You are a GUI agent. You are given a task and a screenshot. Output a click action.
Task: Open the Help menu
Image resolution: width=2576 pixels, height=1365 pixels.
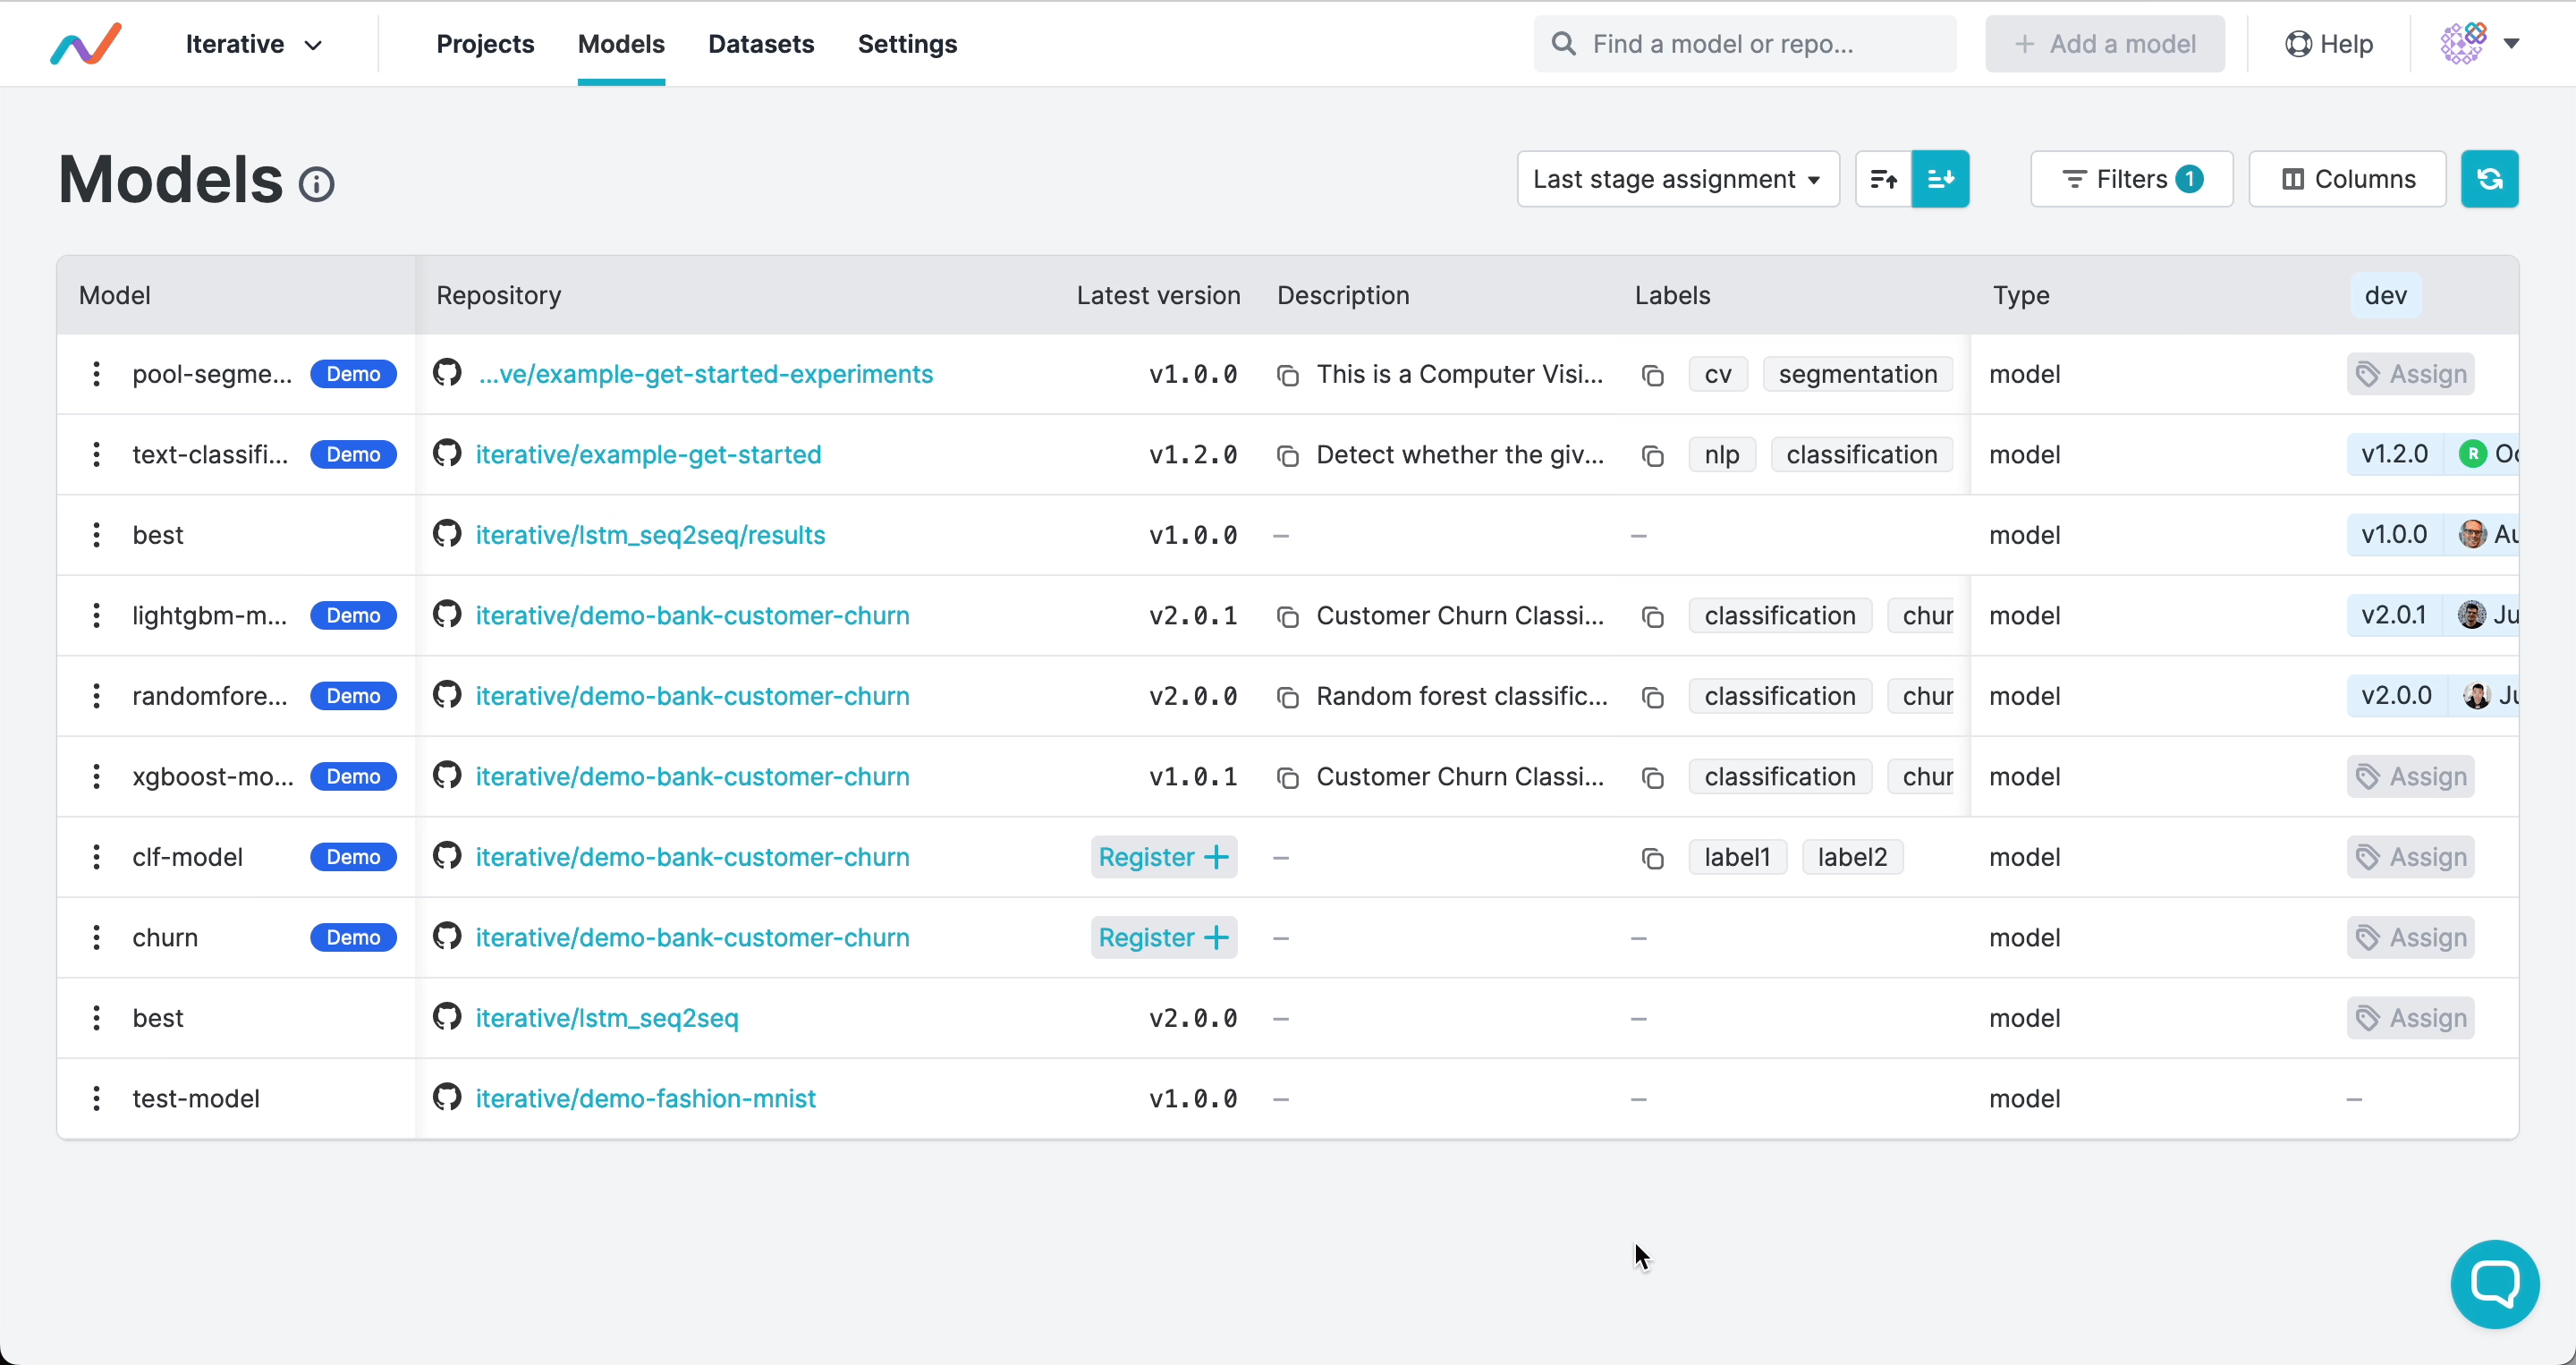point(2329,43)
